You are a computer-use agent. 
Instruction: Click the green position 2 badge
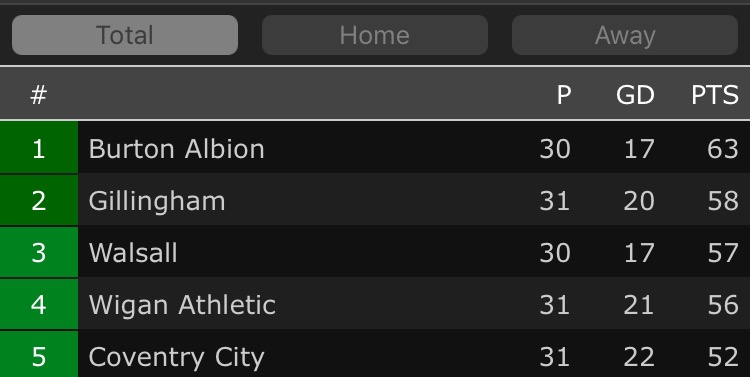(x=39, y=200)
